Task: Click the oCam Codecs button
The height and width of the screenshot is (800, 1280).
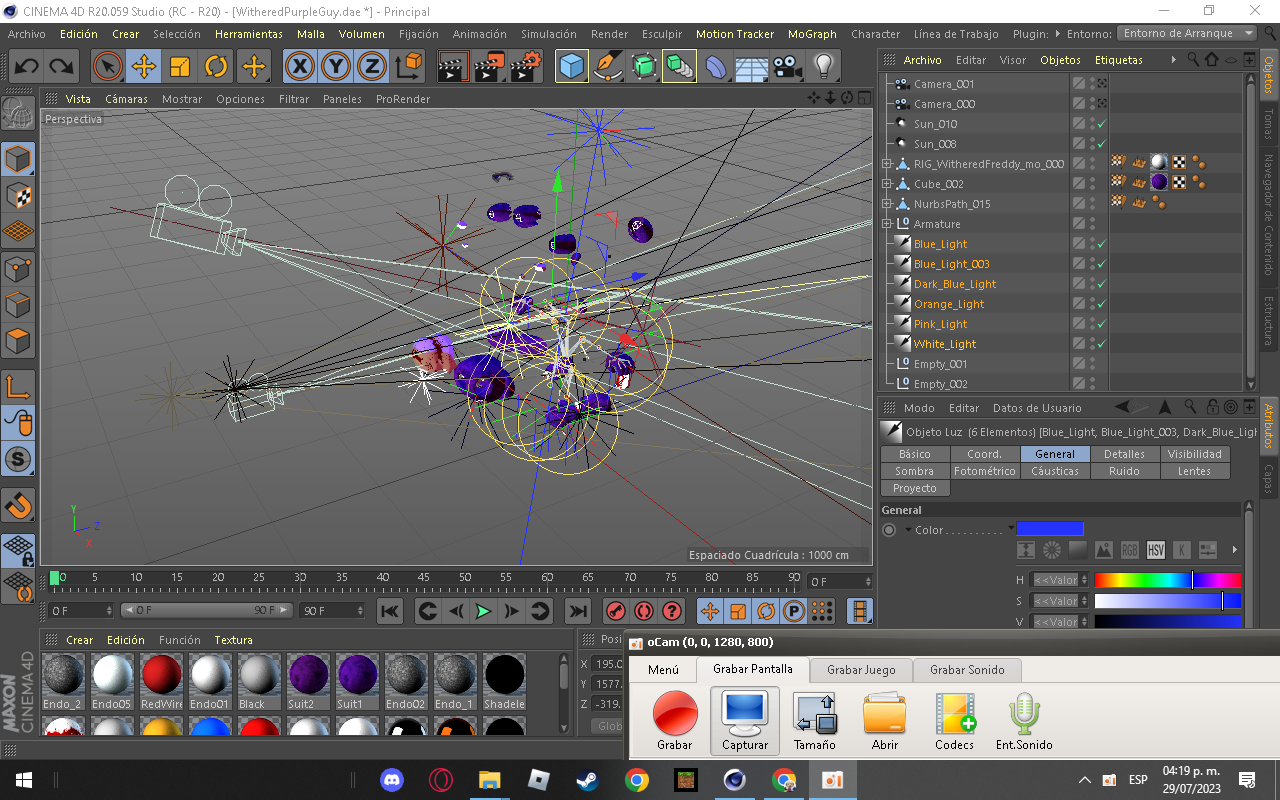Action: pos(955,722)
